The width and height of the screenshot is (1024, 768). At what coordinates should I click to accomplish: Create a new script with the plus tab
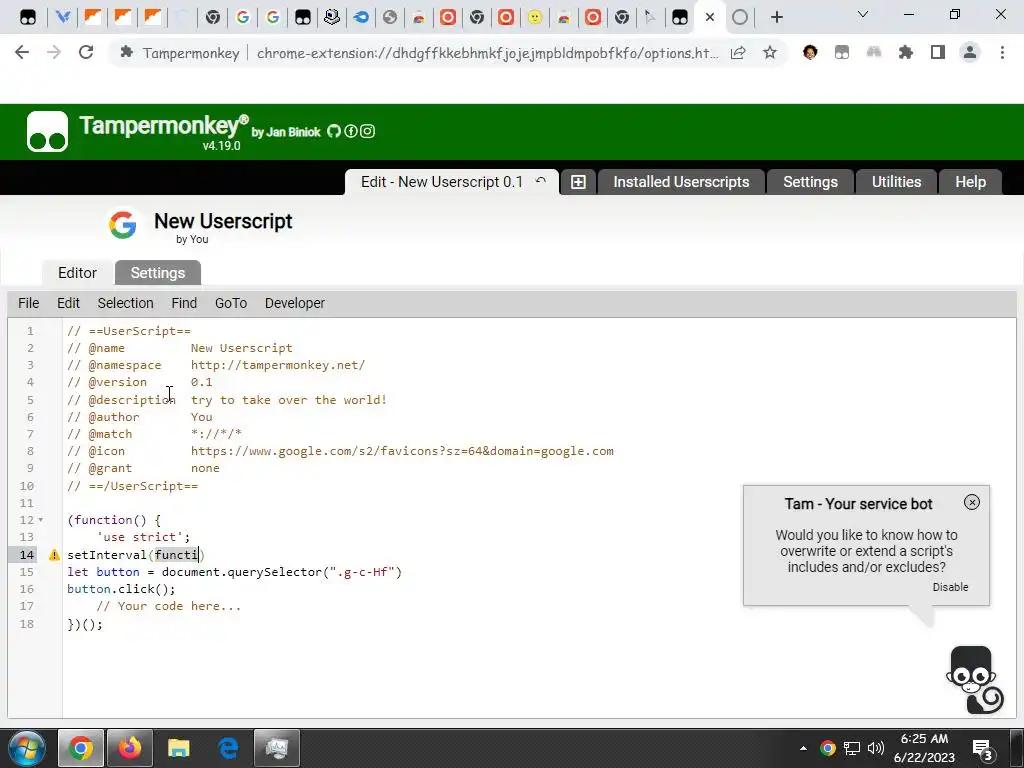(578, 182)
